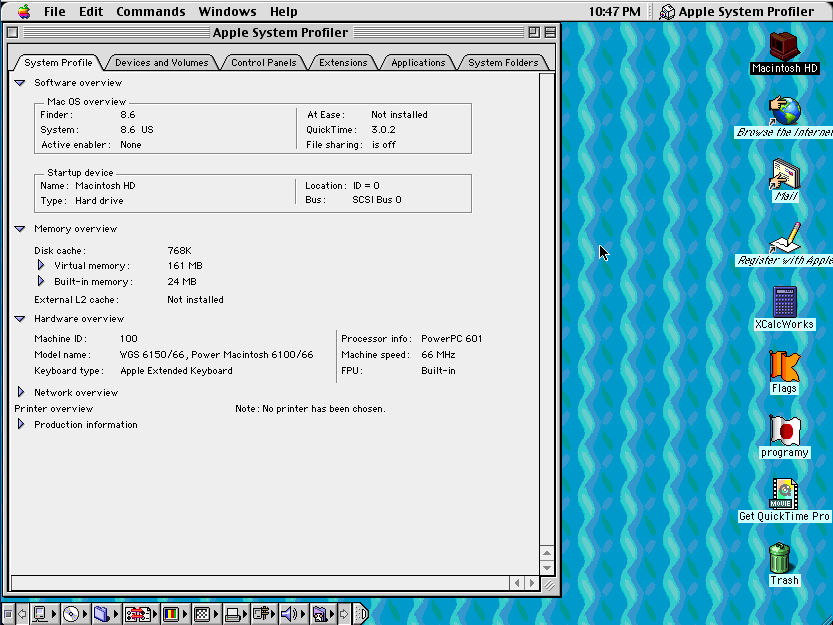The image size is (833, 625).
Task: Click the 'PowerPC 601' processor info value
Action: pyautogui.click(x=452, y=339)
